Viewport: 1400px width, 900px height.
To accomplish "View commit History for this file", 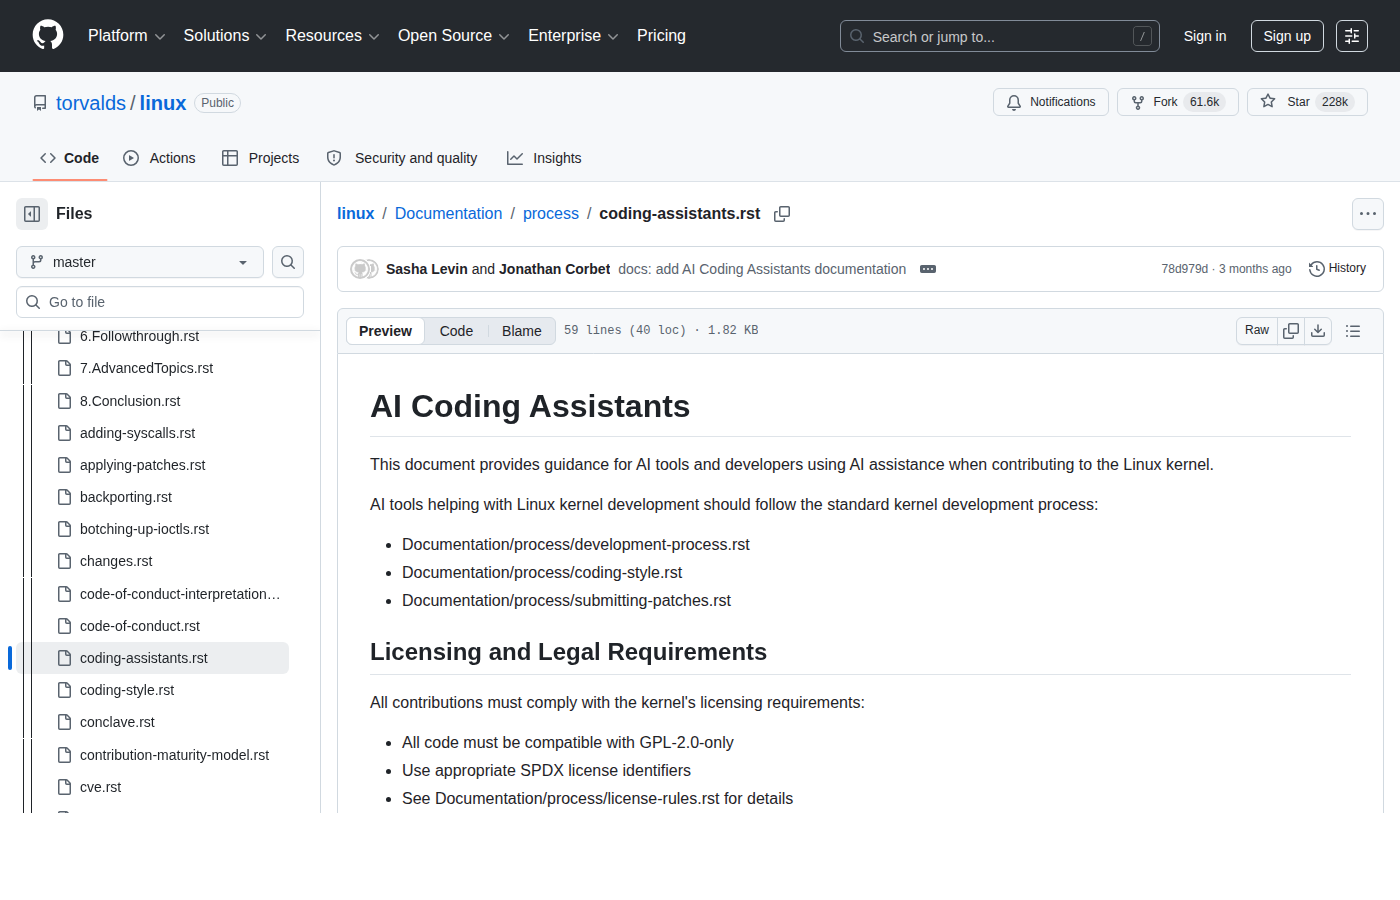I will click(1337, 268).
